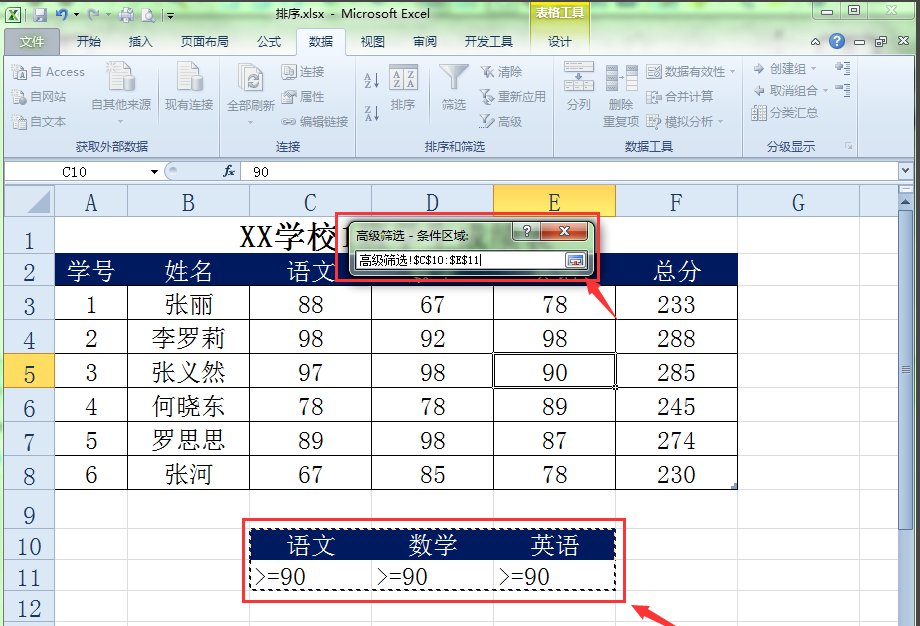Click vertical scrollbar up arrow

tap(906, 201)
